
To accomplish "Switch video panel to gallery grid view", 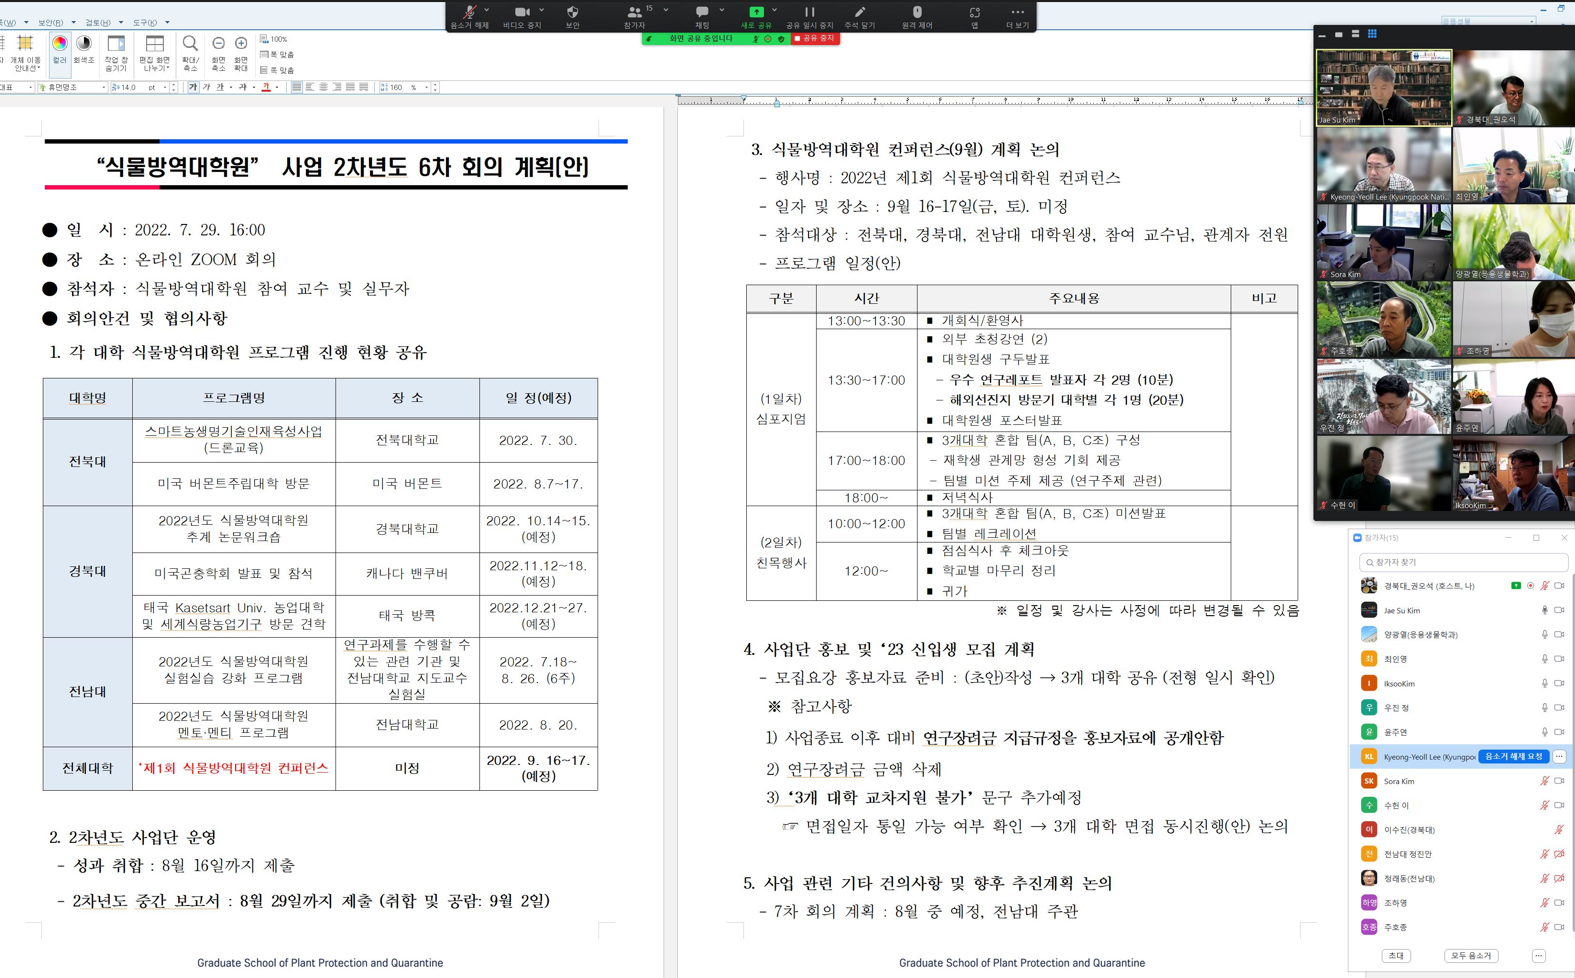I will [x=1372, y=34].
